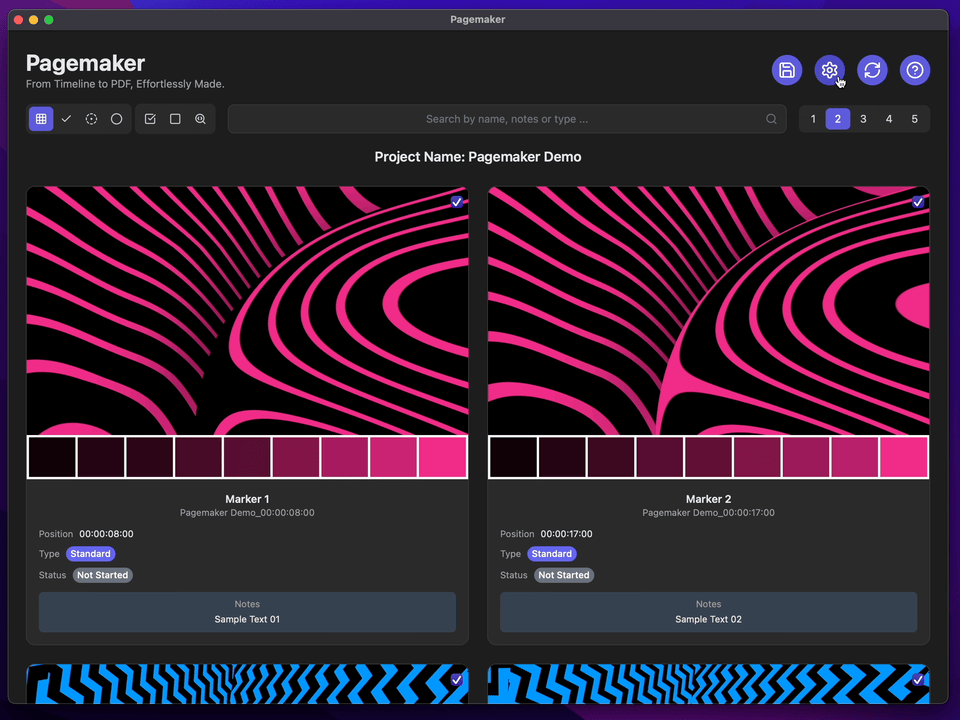
Task: Click the dotted circle filter icon
Action: click(x=91, y=119)
